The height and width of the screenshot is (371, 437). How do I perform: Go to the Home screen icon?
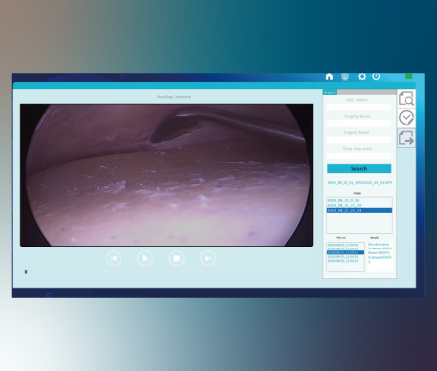click(x=329, y=77)
